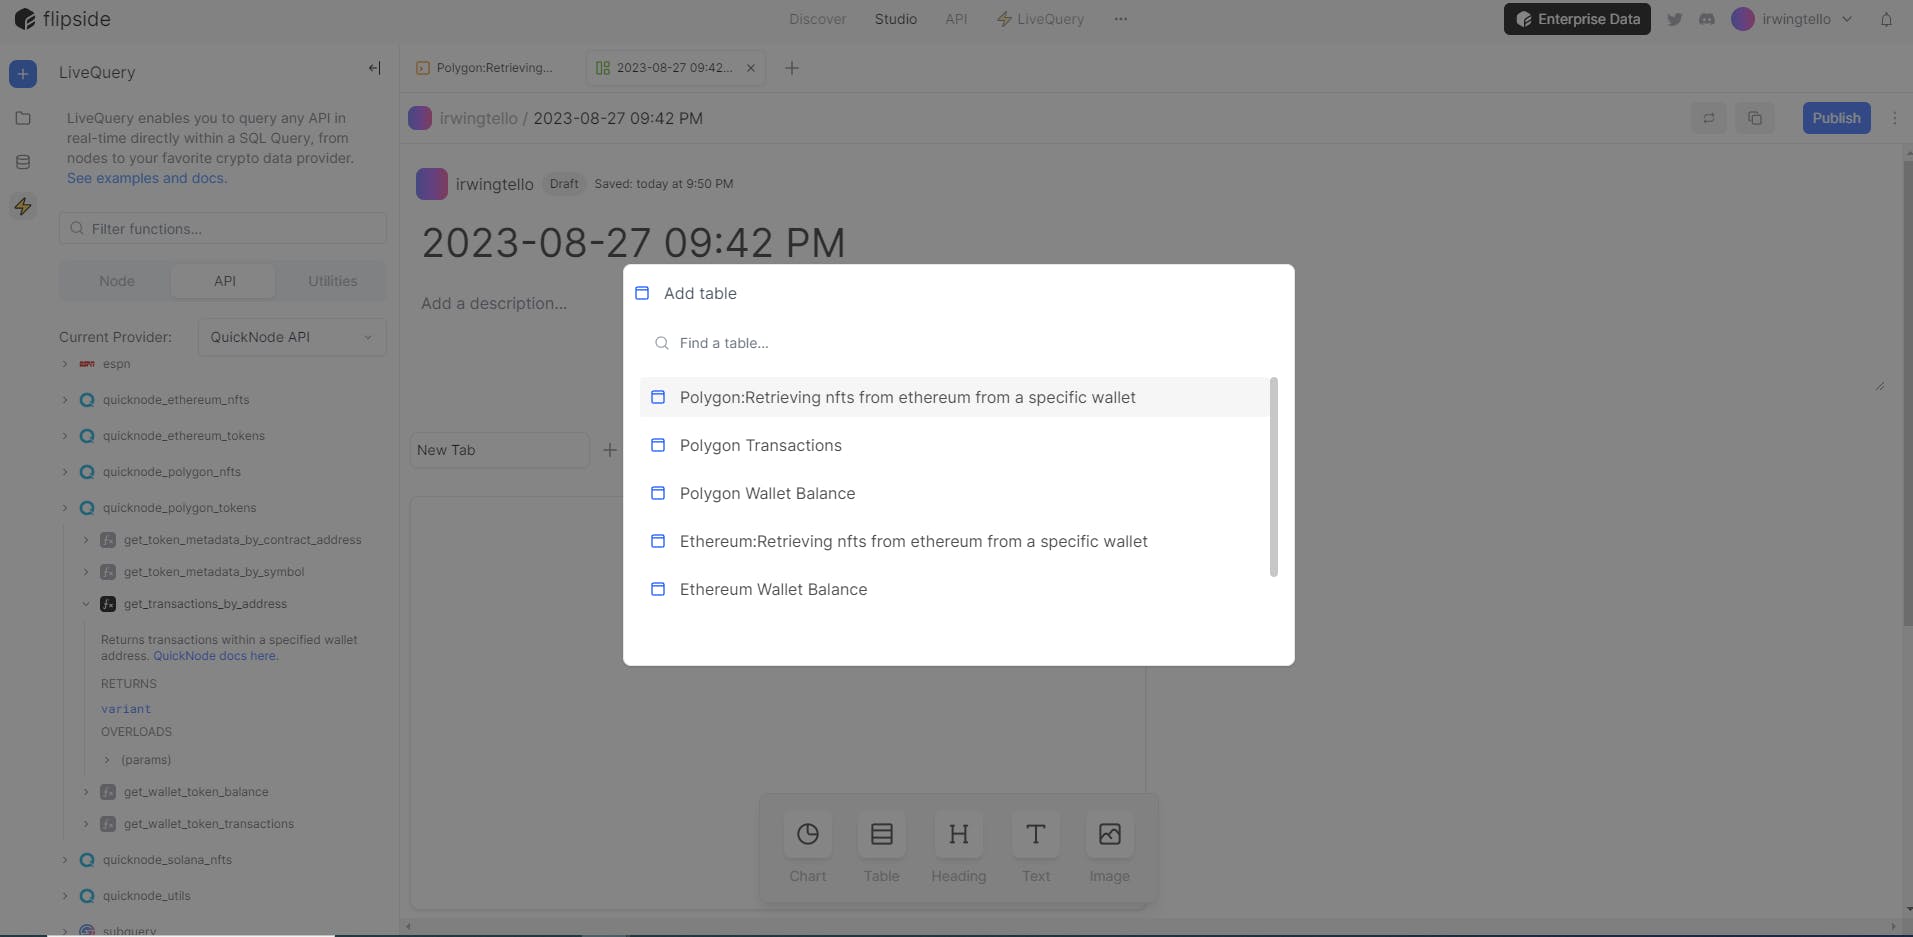Collapse quicknode_polygon_tokens node
The height and width of the screenshot is (937, 1913).
tap(65, 508)
